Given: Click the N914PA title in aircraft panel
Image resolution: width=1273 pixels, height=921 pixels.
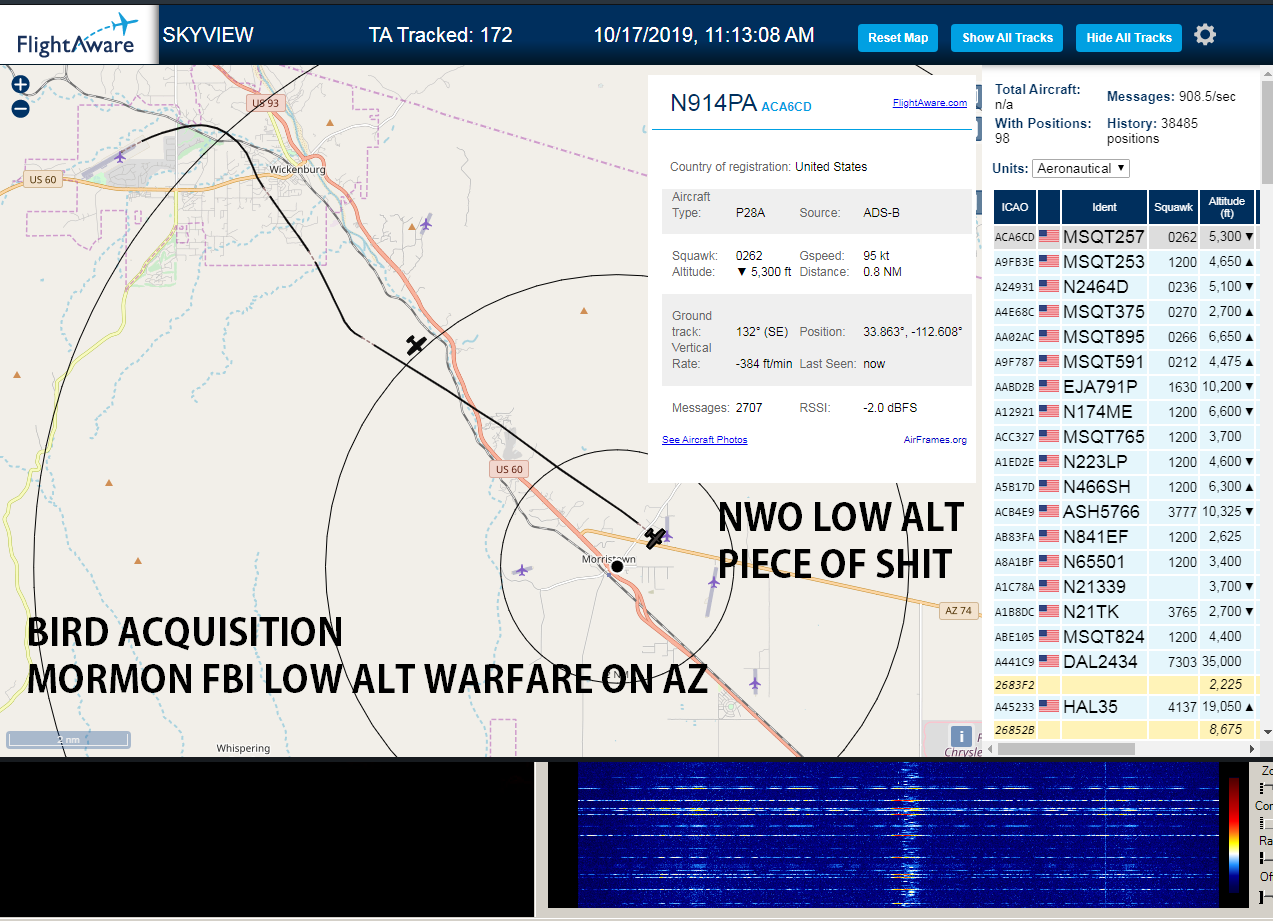Looking at the screenshot, I should click(x=713, y=103).
